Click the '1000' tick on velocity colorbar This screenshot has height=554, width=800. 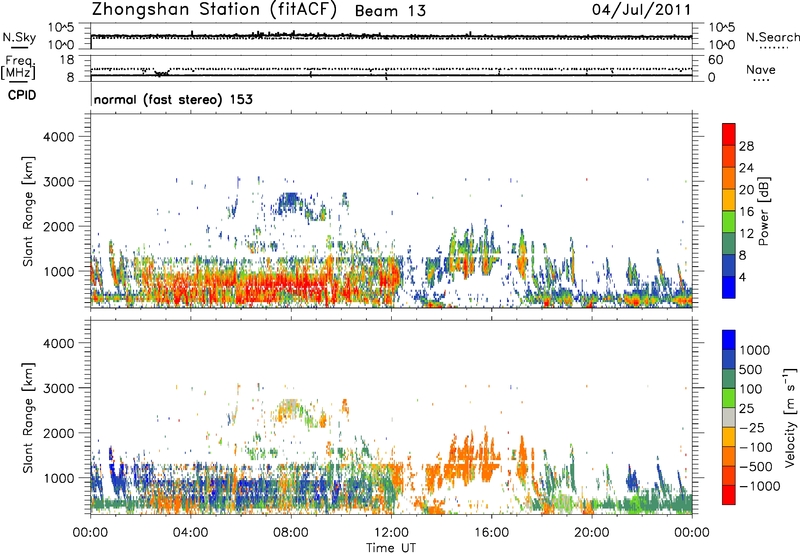(x=754, y=350)
